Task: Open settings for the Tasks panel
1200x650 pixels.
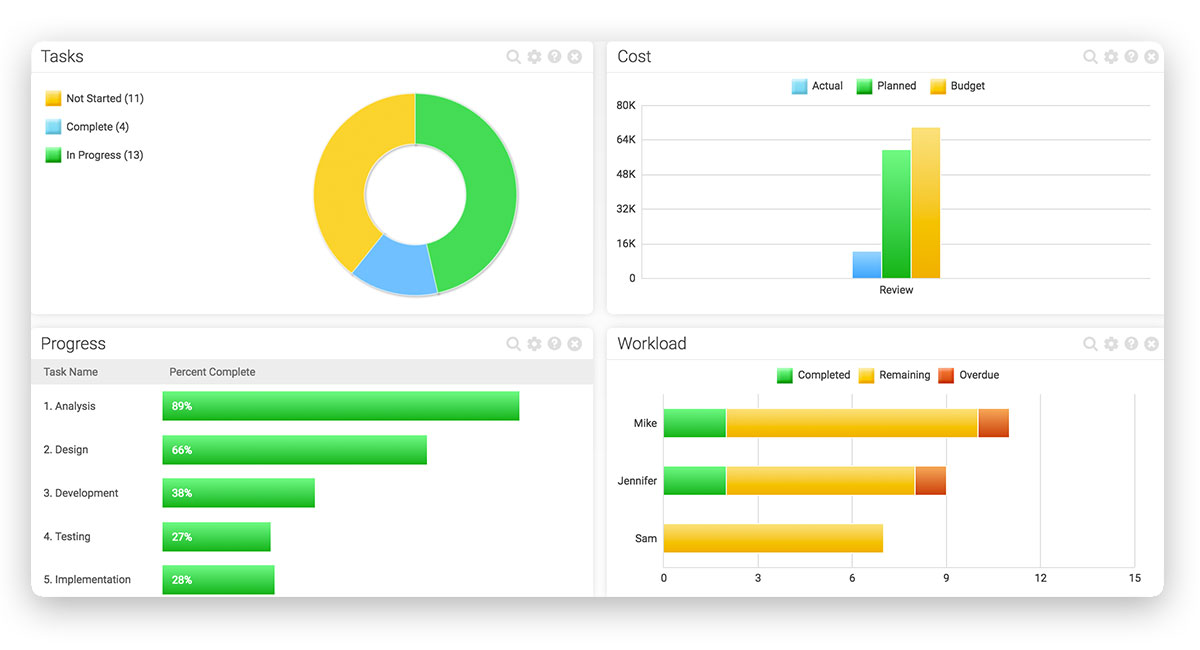Action: coord(534,57)
